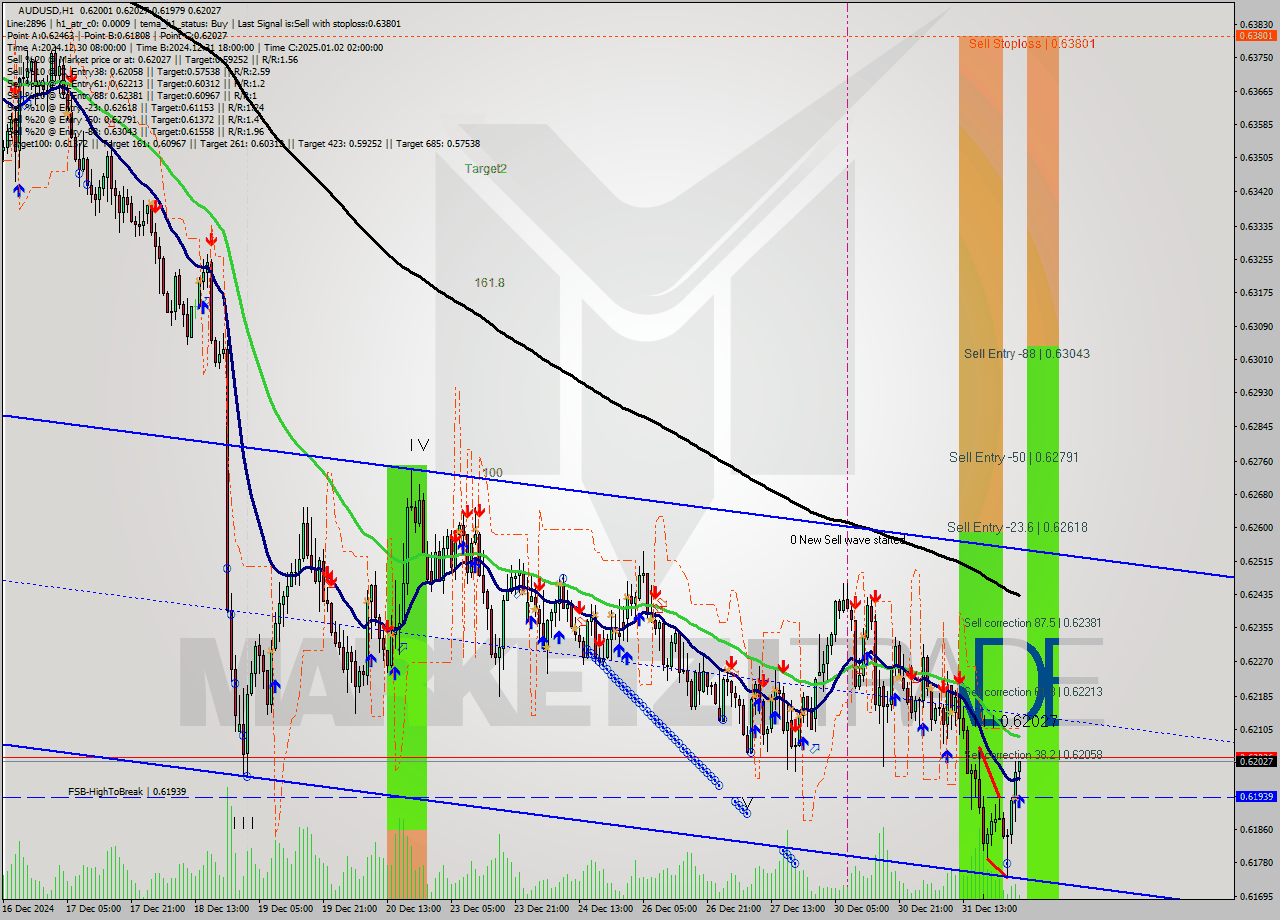1280x920 pixels.
Task: Click price axis value 0.62435
Action: [1257, 594]
